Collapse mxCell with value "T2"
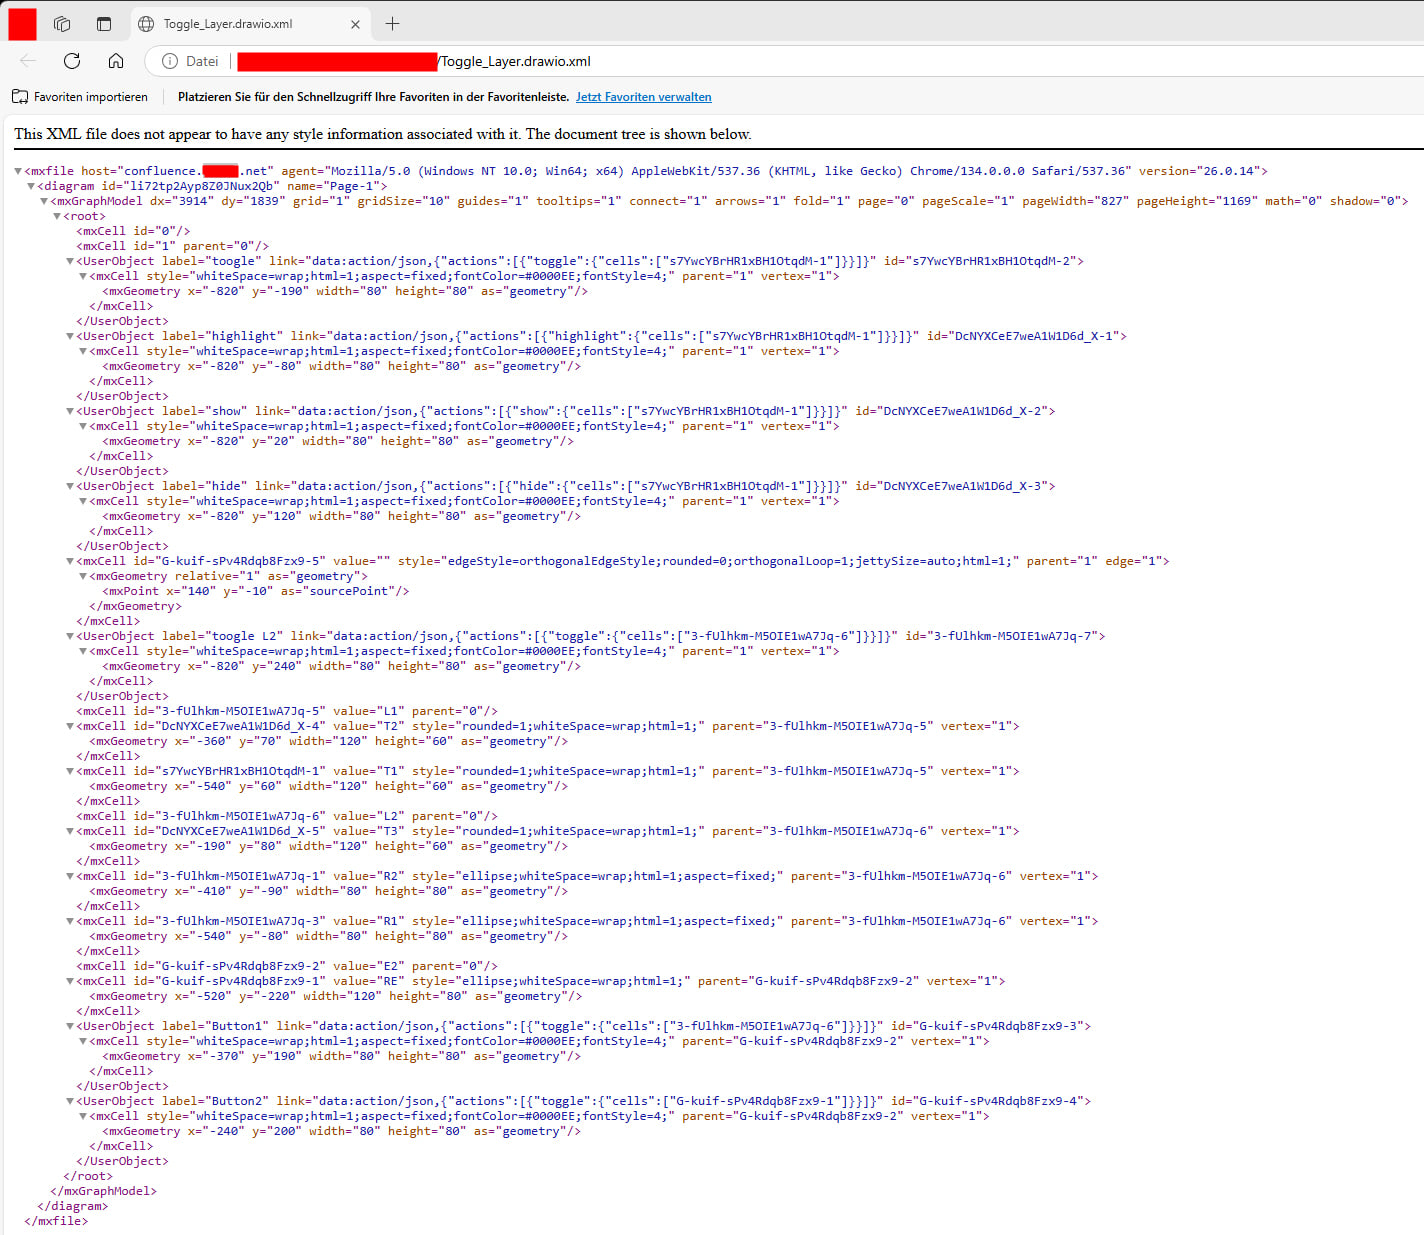 pyautogui.click(x=70, y=726)
